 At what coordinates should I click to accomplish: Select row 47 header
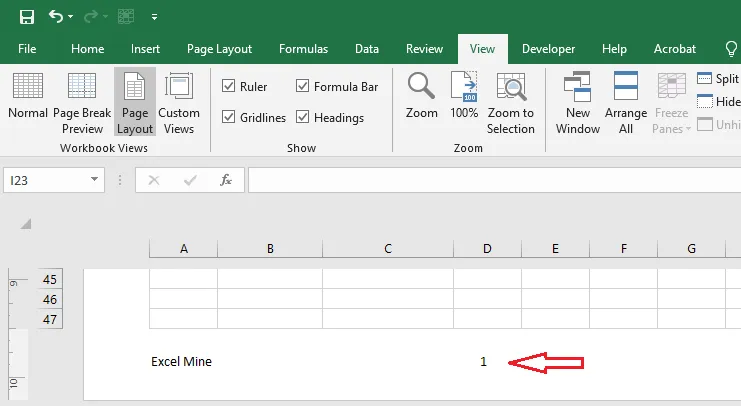tap(50, 319)
